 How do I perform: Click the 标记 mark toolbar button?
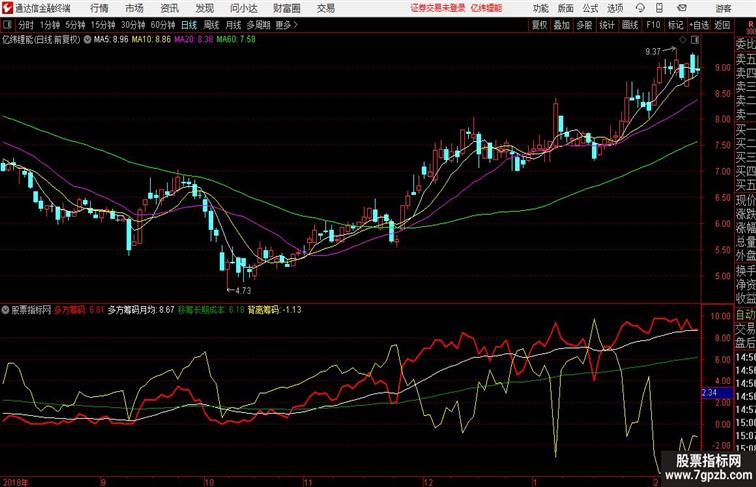[675, 25]
